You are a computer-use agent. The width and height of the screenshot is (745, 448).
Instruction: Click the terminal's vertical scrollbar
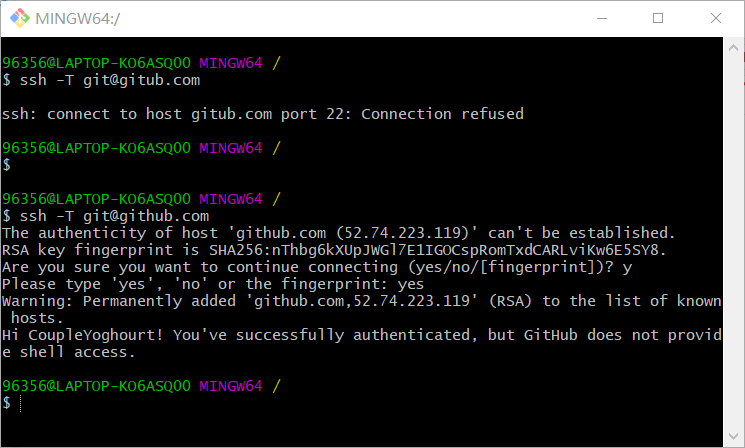[x=735, y=240]
